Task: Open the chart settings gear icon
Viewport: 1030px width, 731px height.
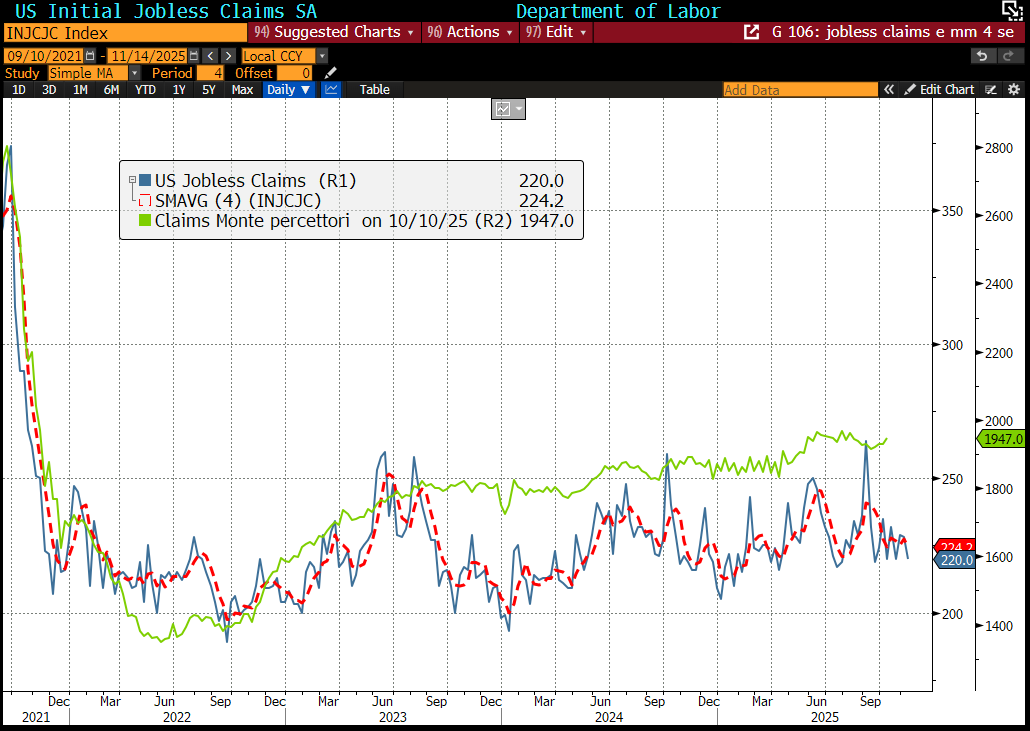Action: (1014, 89)
